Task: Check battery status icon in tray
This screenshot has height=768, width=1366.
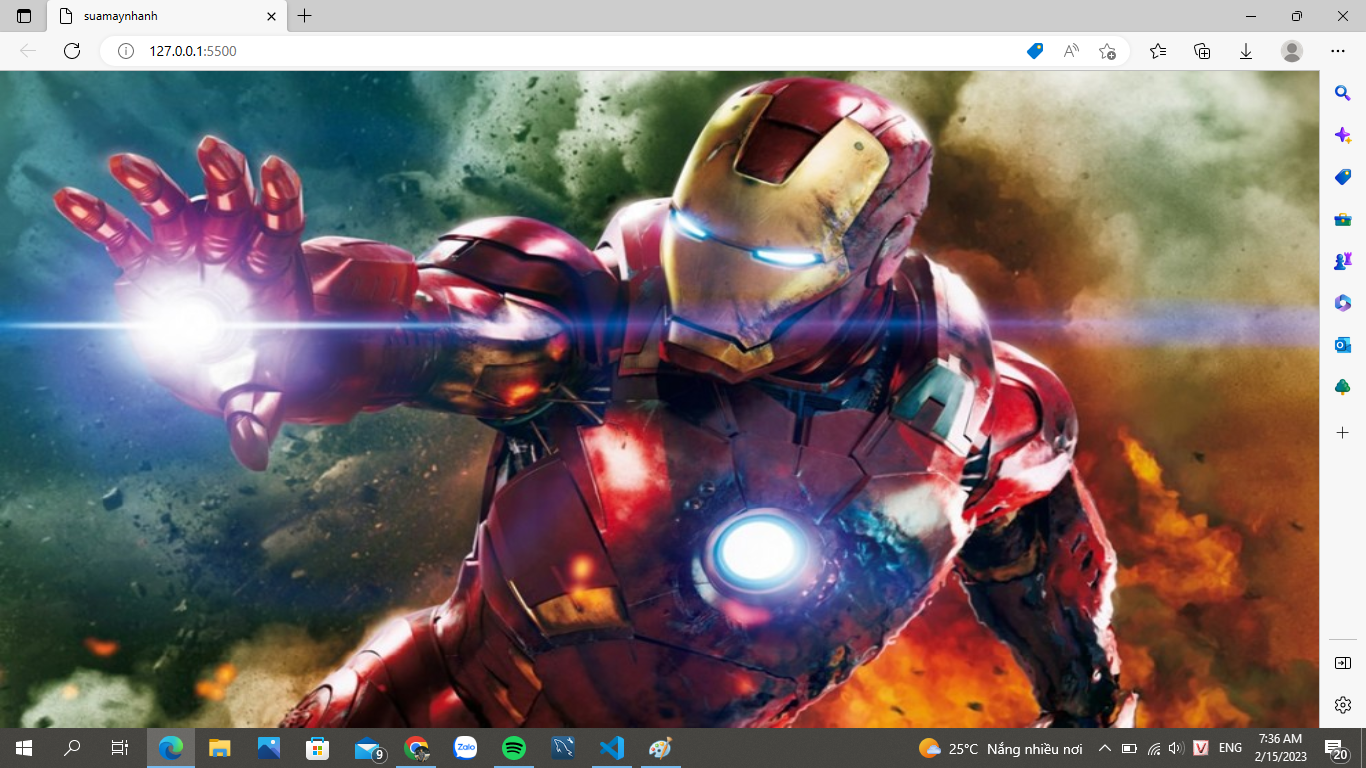Action: (x=1130, y=748)
